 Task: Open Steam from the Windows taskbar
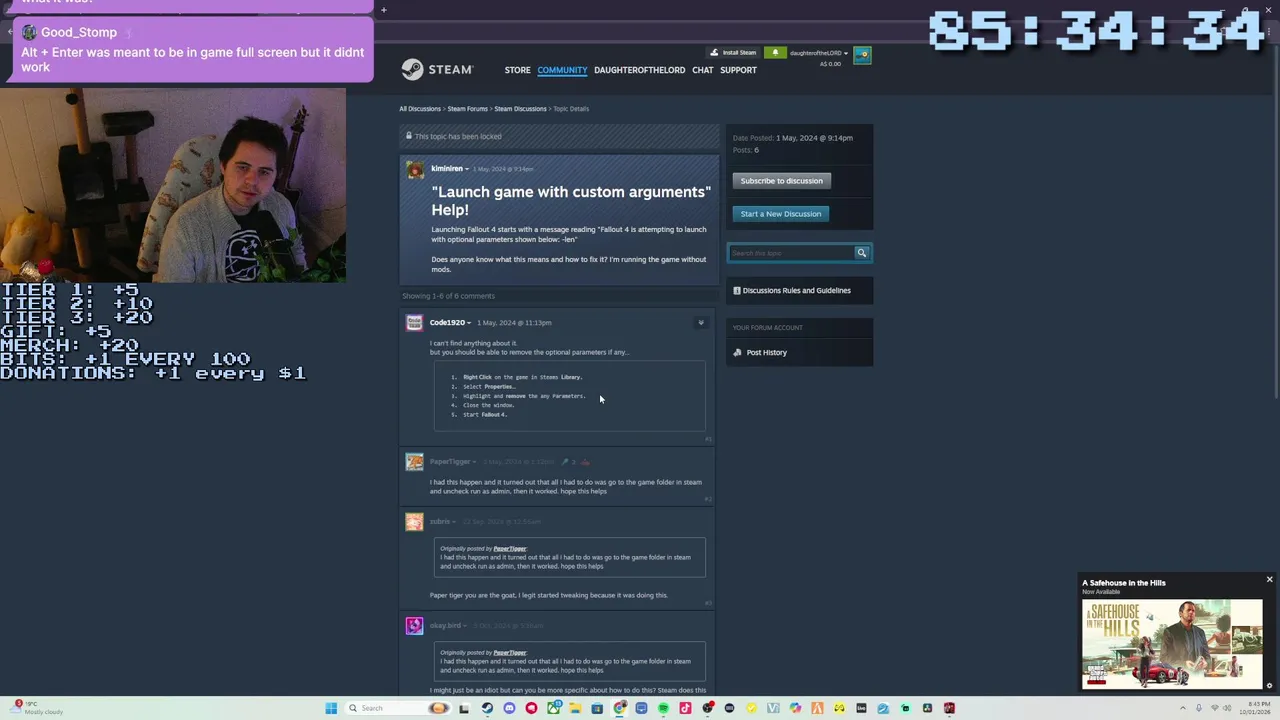click(x=487, y=708)
